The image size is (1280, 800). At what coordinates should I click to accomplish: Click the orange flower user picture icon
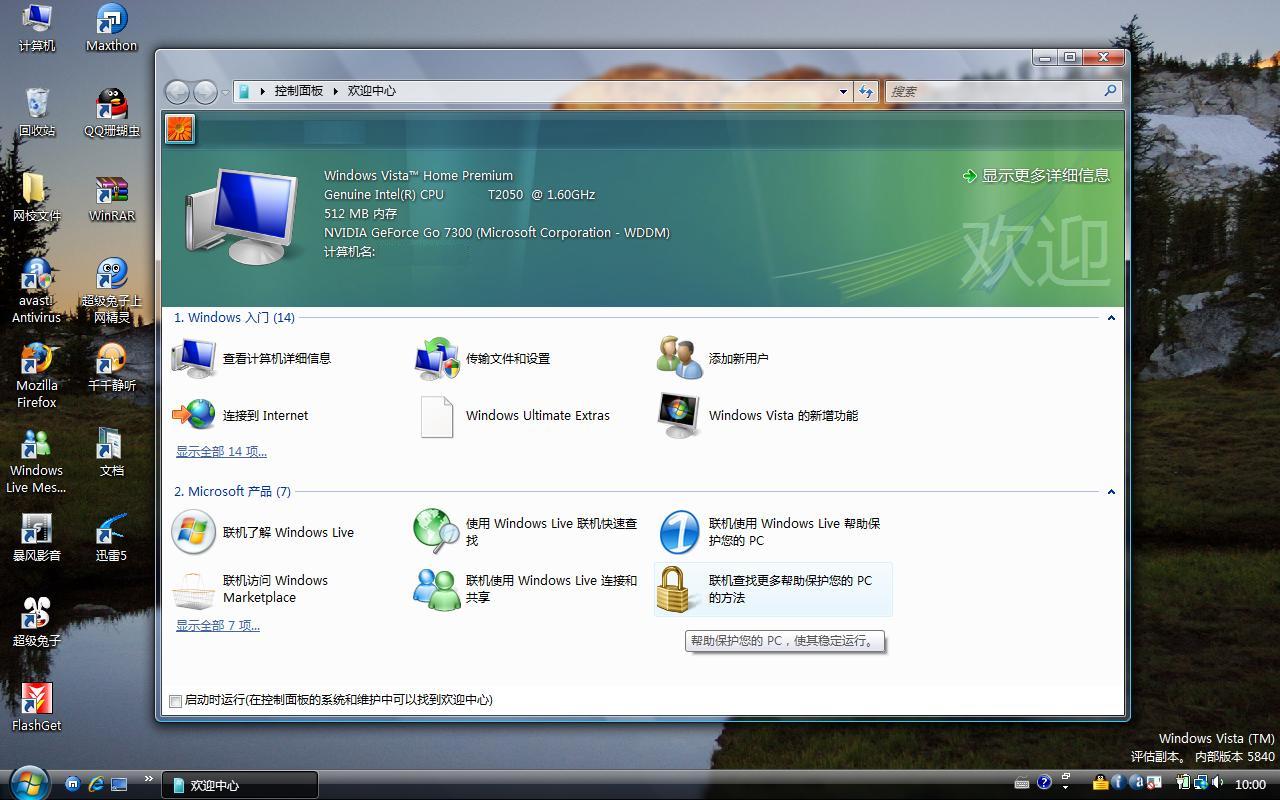[180, 129]
